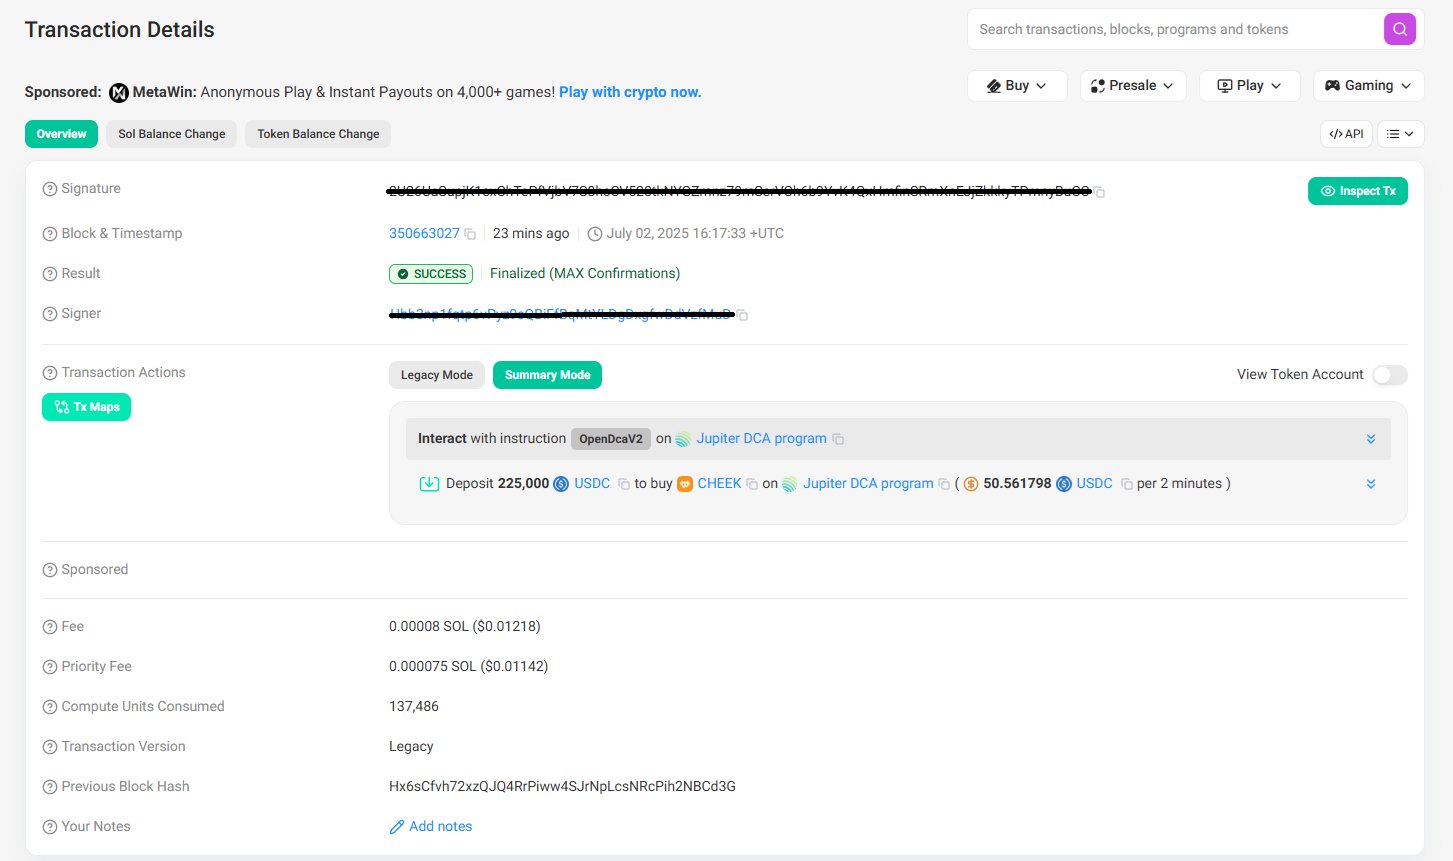The image size is (1453, 861).
Task: Click help icon beside Transaction Actions
Action: (50, 373)
